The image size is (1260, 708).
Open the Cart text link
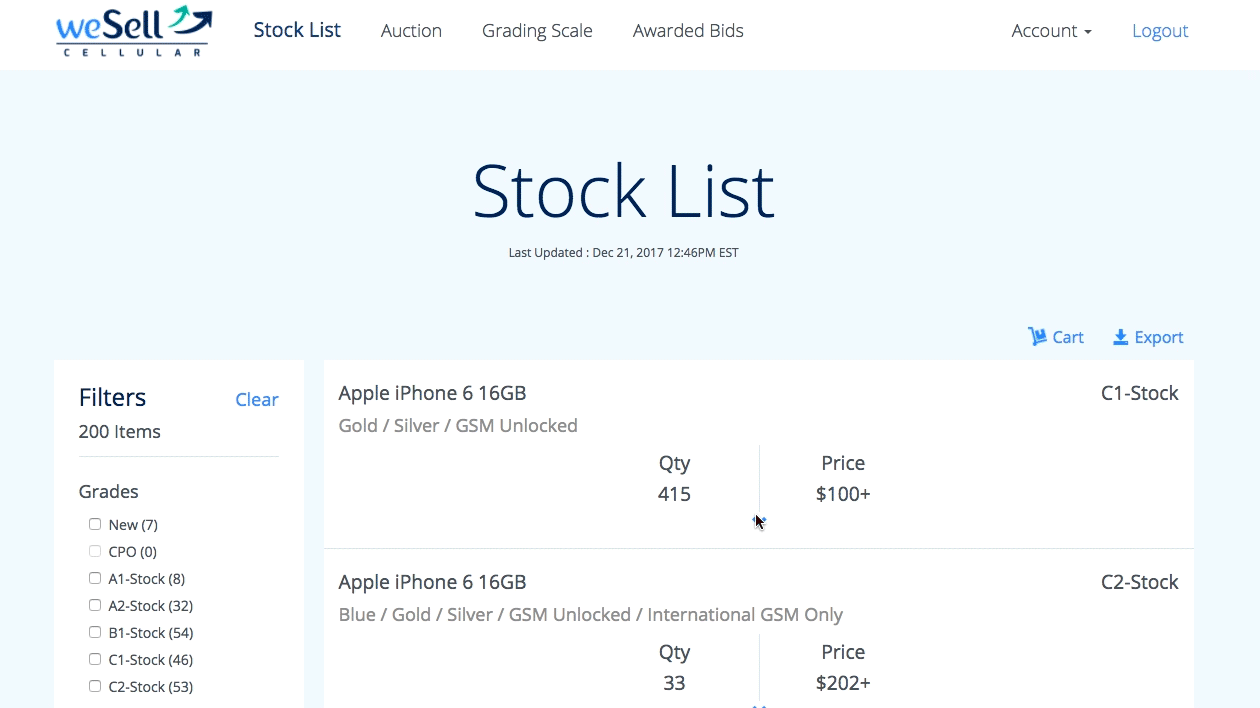tap(1068, 337)
